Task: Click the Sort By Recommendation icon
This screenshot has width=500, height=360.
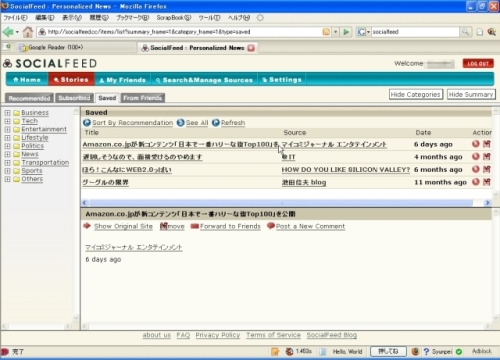Action: tap(87, 123)
